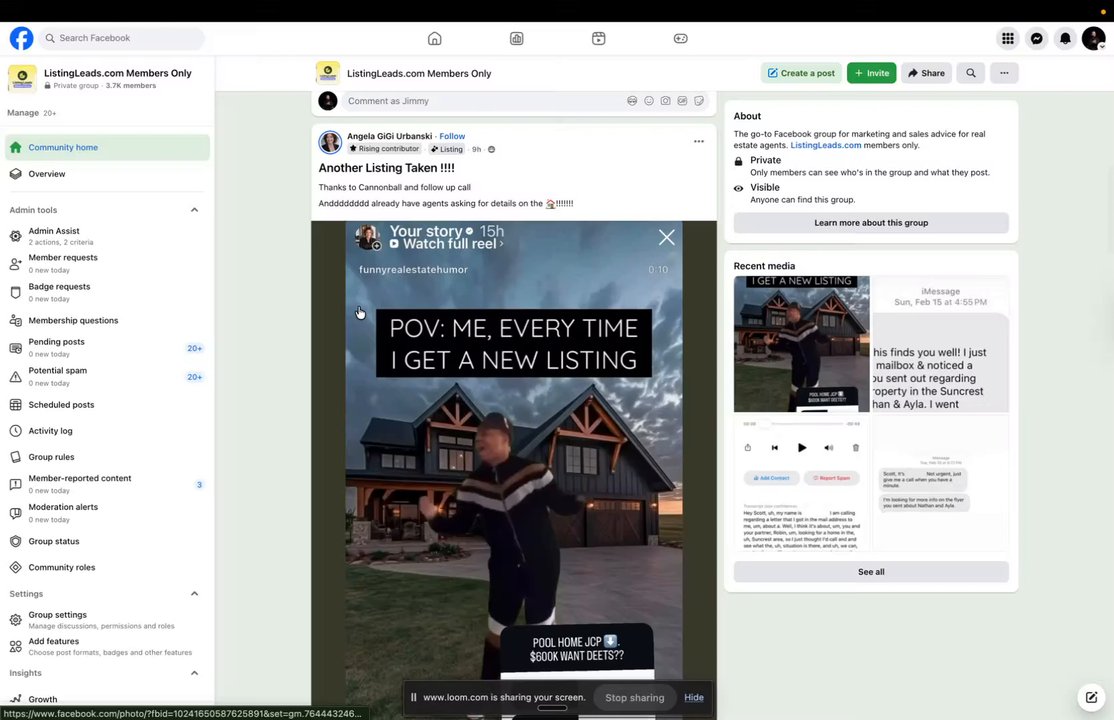This screenshot has height=720, width=1114.
Task: Open the account profile avatar menu
Action: pyautogui.click(x=1093, y=38)
